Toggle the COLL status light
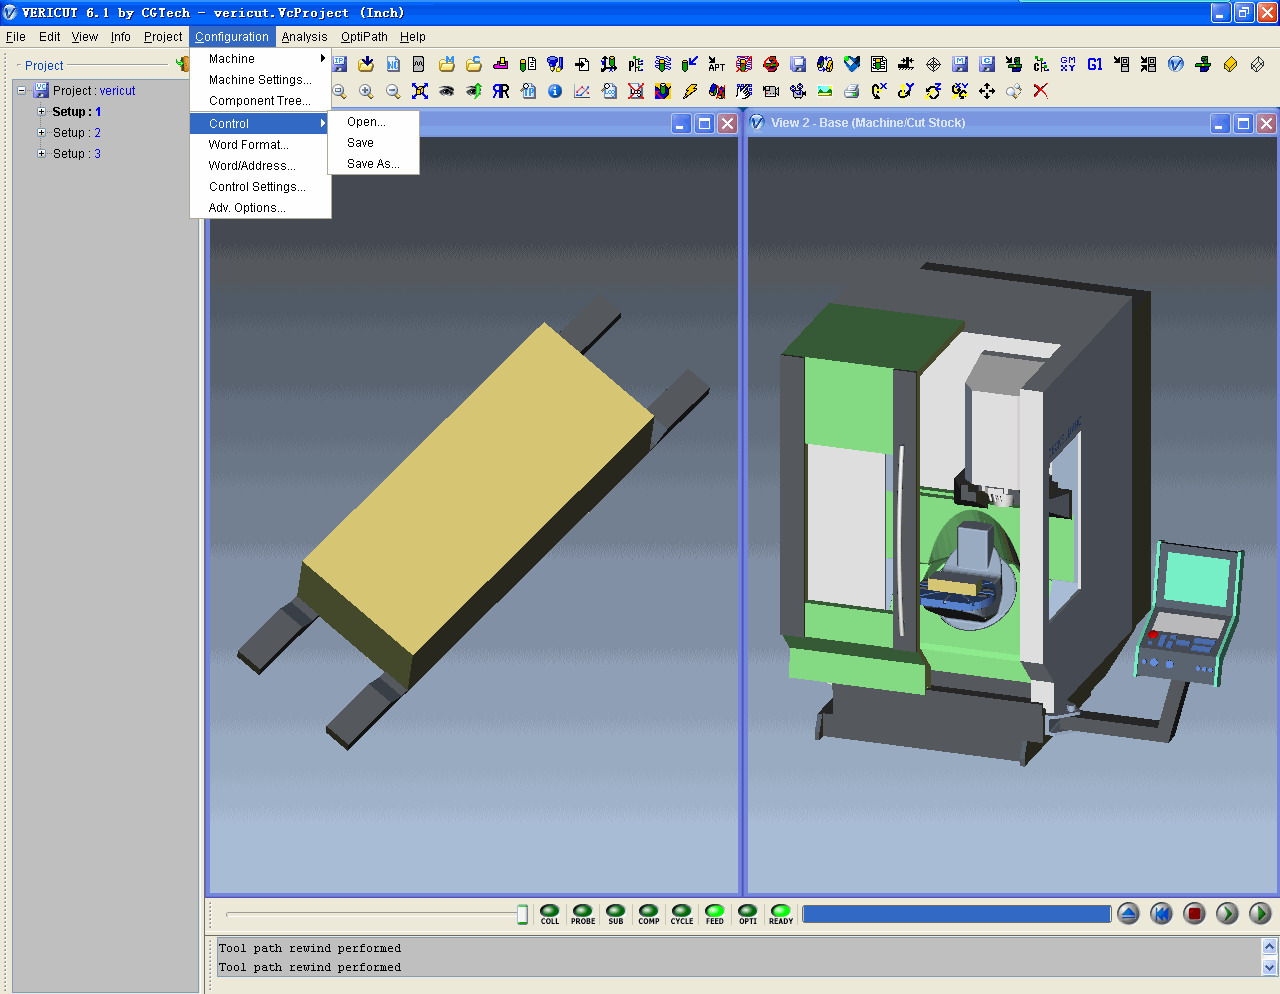Image resolution: width=1280 pixels, height=994 pixels. [x=550, y=914]
